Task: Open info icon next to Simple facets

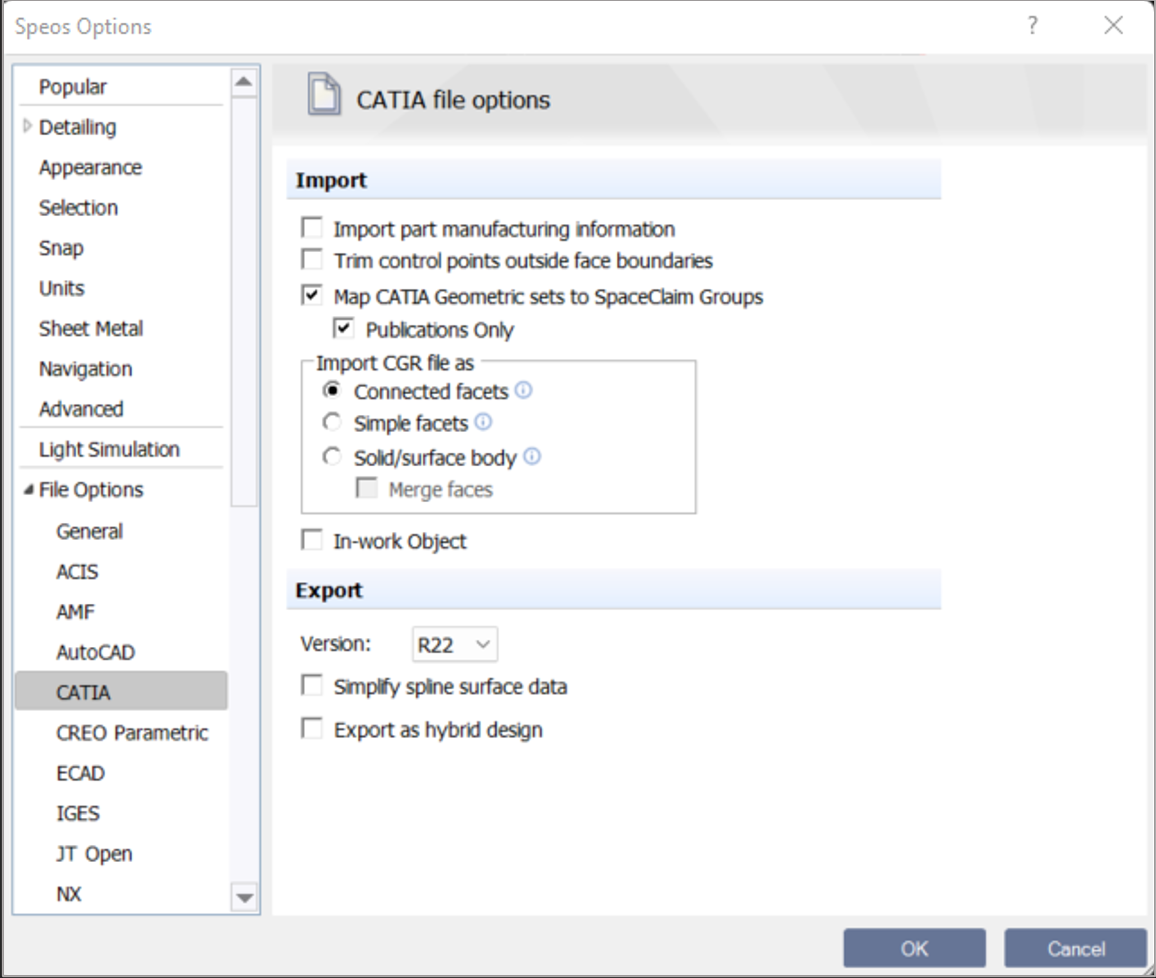Action: pyautogui.click(x=483, y=422)
